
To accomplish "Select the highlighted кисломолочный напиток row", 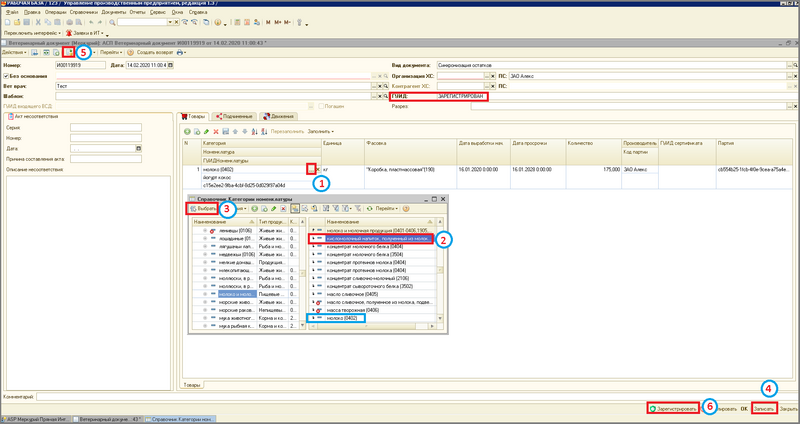I will click(x=379, y=238).
